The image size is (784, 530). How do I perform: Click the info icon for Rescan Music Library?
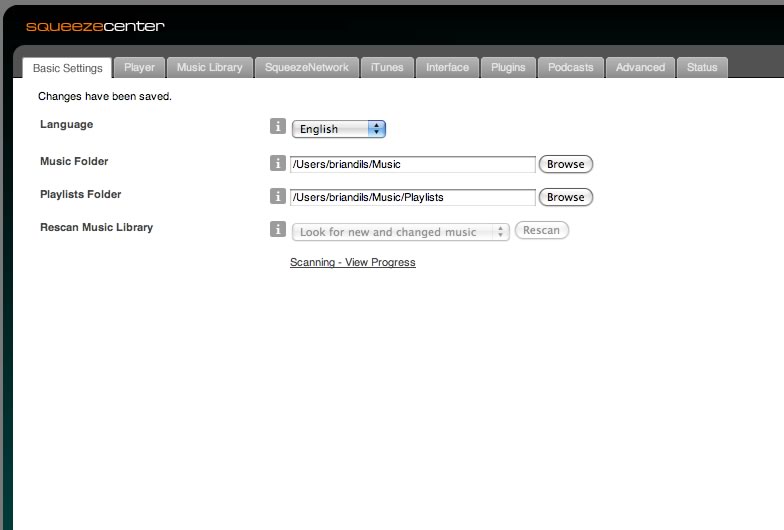pyautogui.click(x=278, y=230)
